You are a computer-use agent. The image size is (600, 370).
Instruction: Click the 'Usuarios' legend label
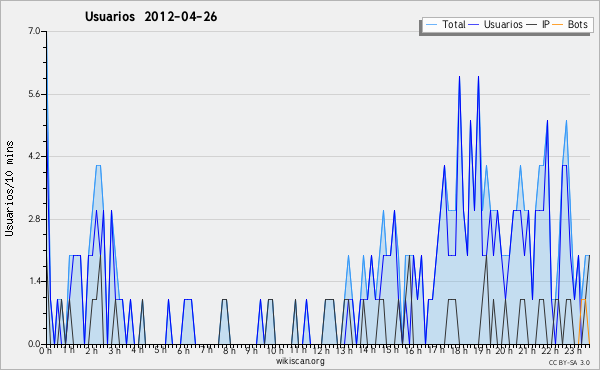[503, 24]
